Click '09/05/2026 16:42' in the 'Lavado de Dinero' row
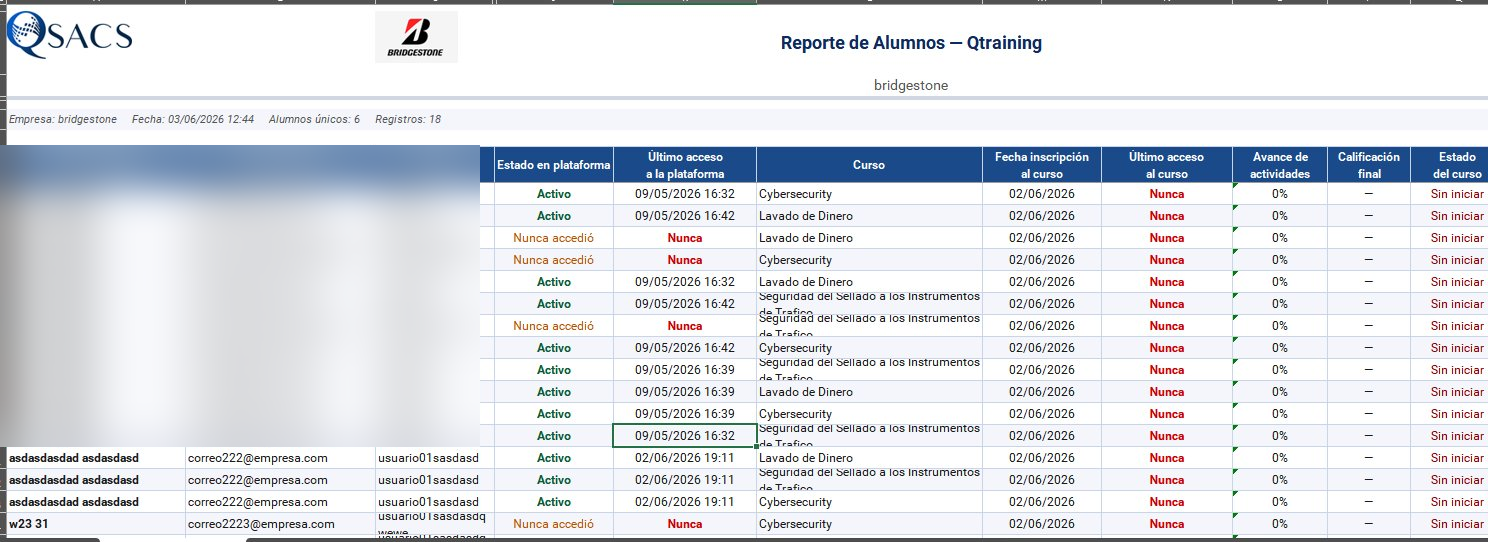This screenshot has width=1488, height=542. (685, 216)
